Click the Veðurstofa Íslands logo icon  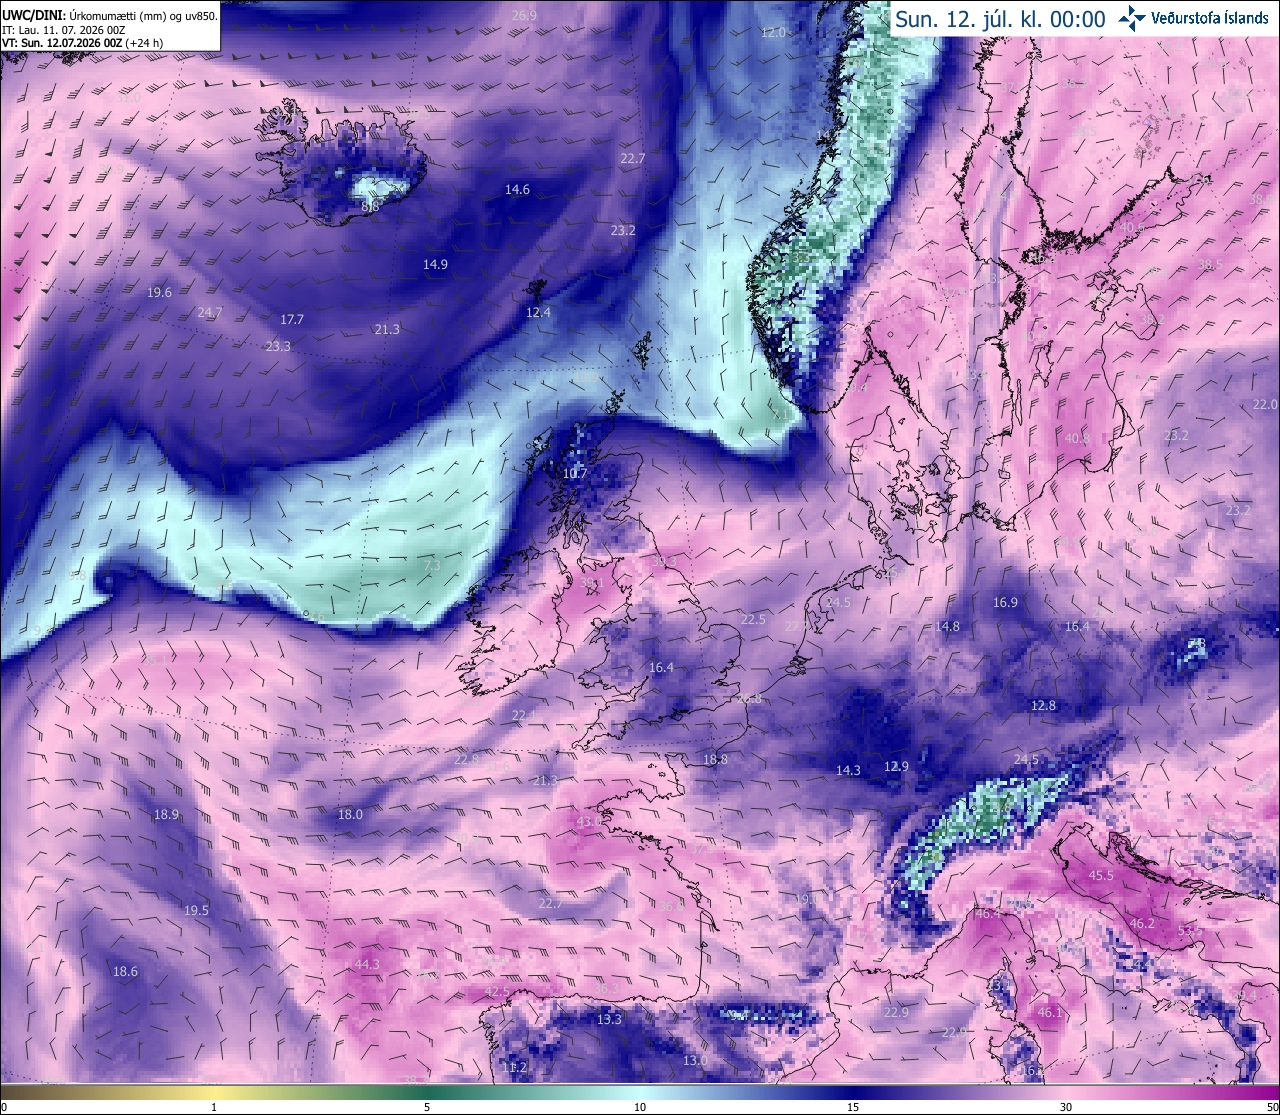pos(1132,17)
